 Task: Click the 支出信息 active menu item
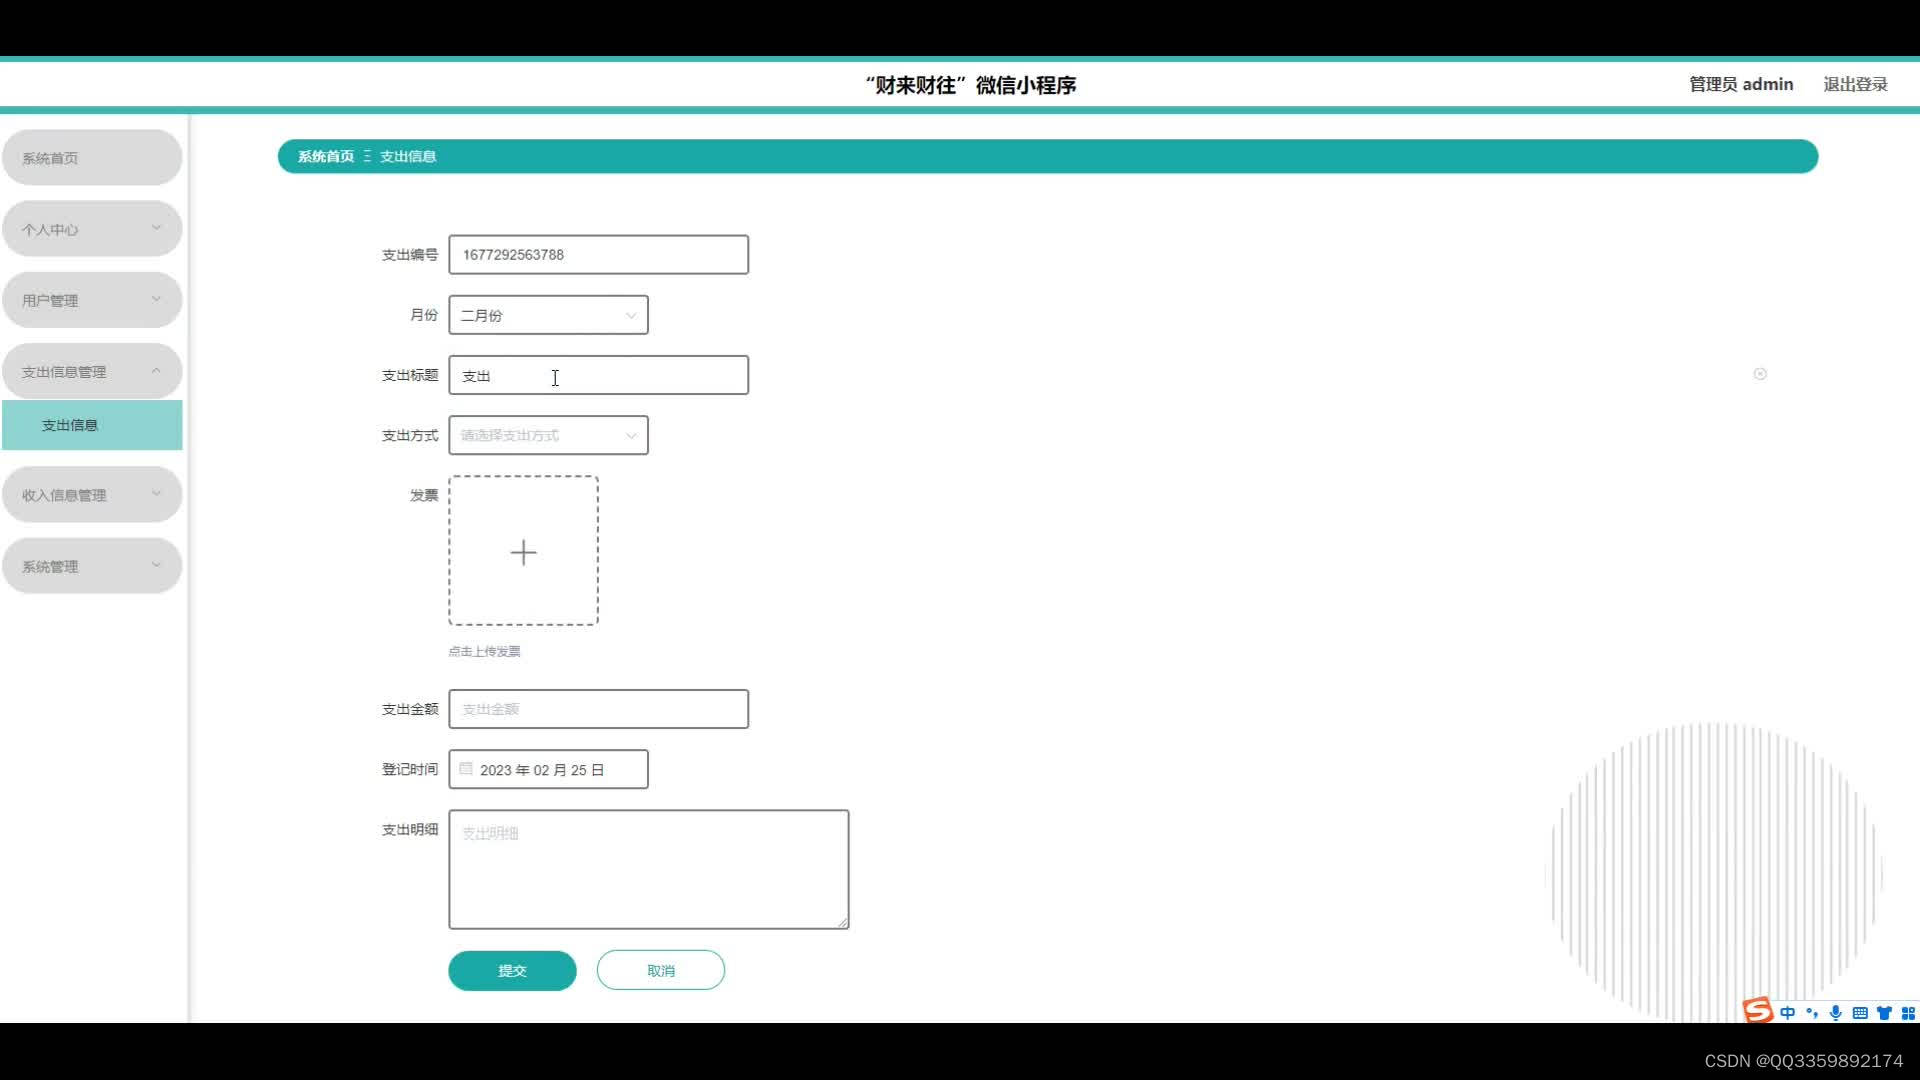point(91,425)
